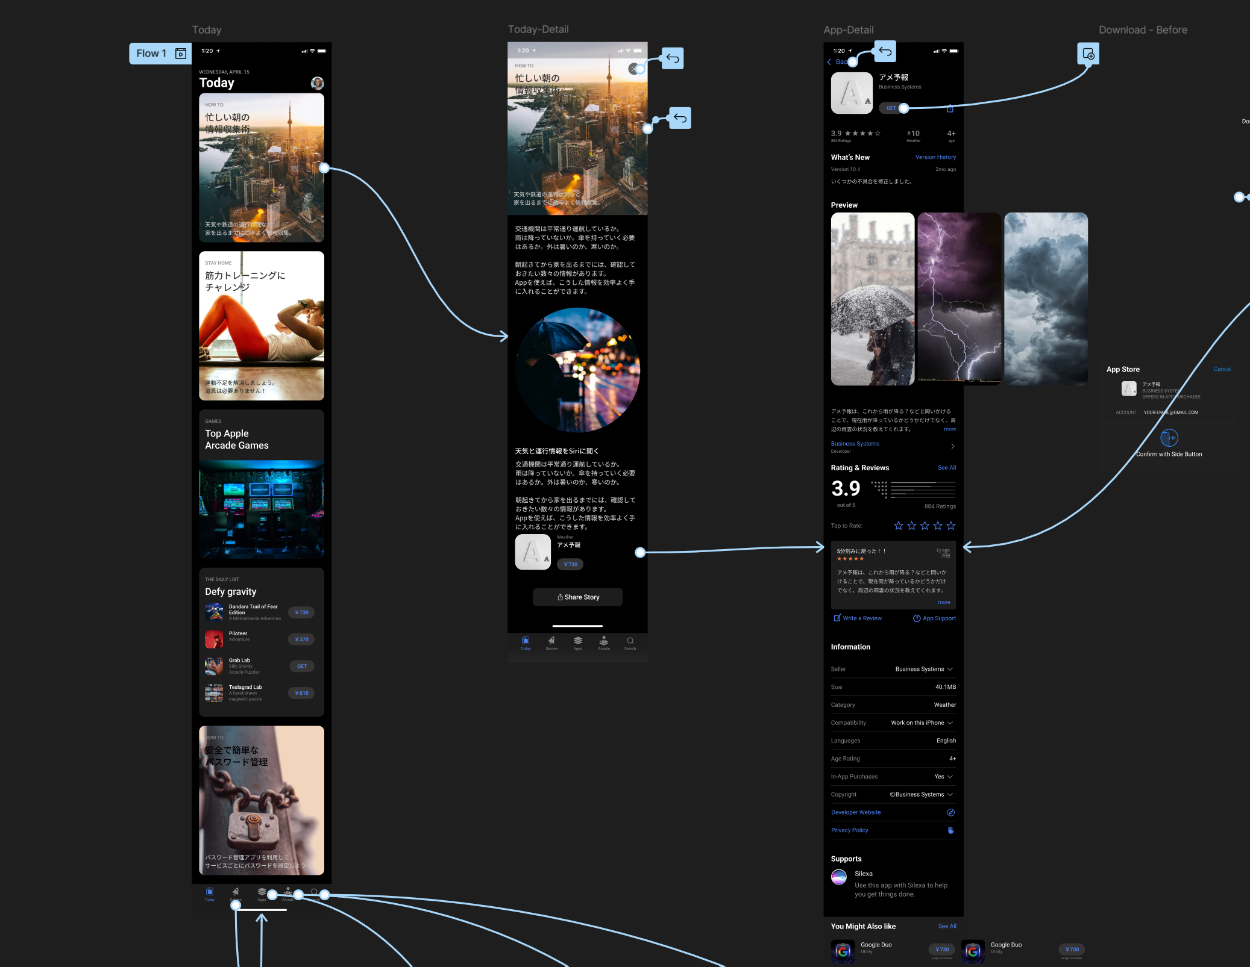Select the Search tab in Today-Detail tab bar
This screenshot has width=1250, height=967.
click(x=630, y=643)
